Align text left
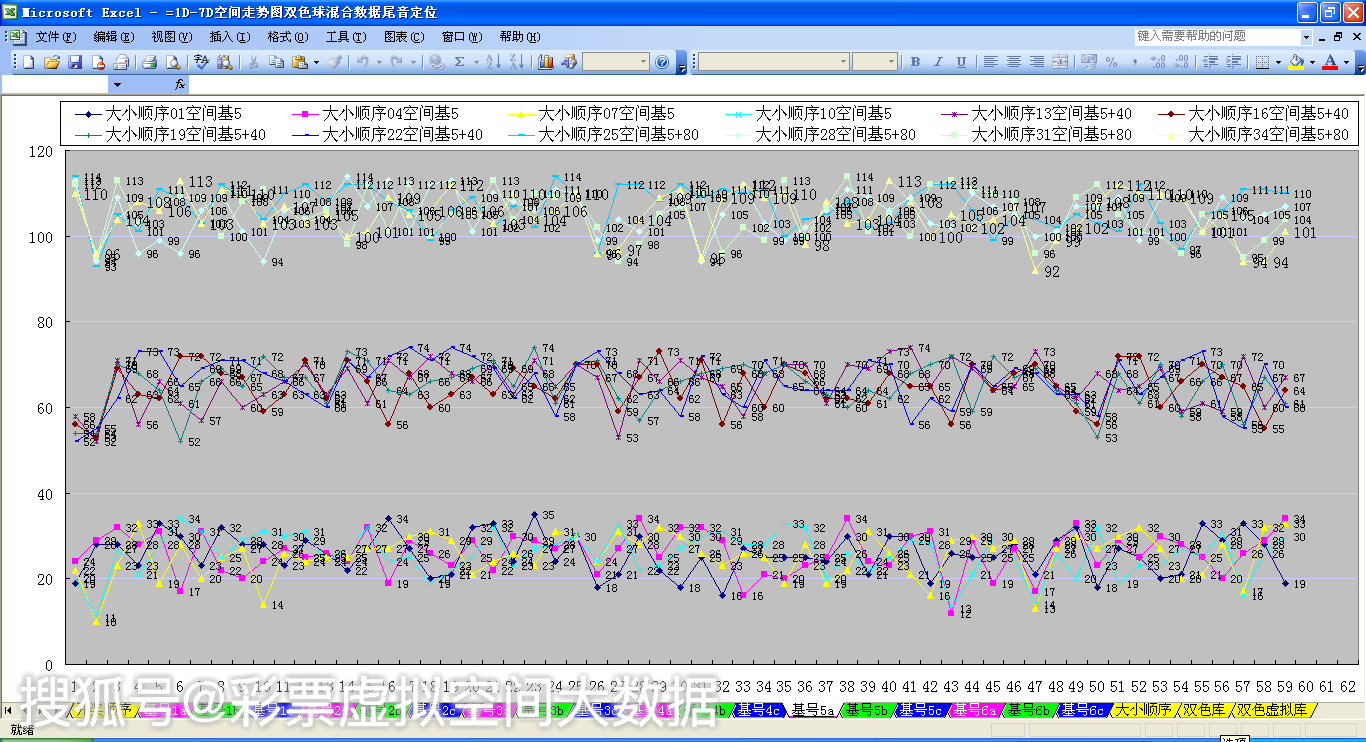1366x742 pixels. 990,61
